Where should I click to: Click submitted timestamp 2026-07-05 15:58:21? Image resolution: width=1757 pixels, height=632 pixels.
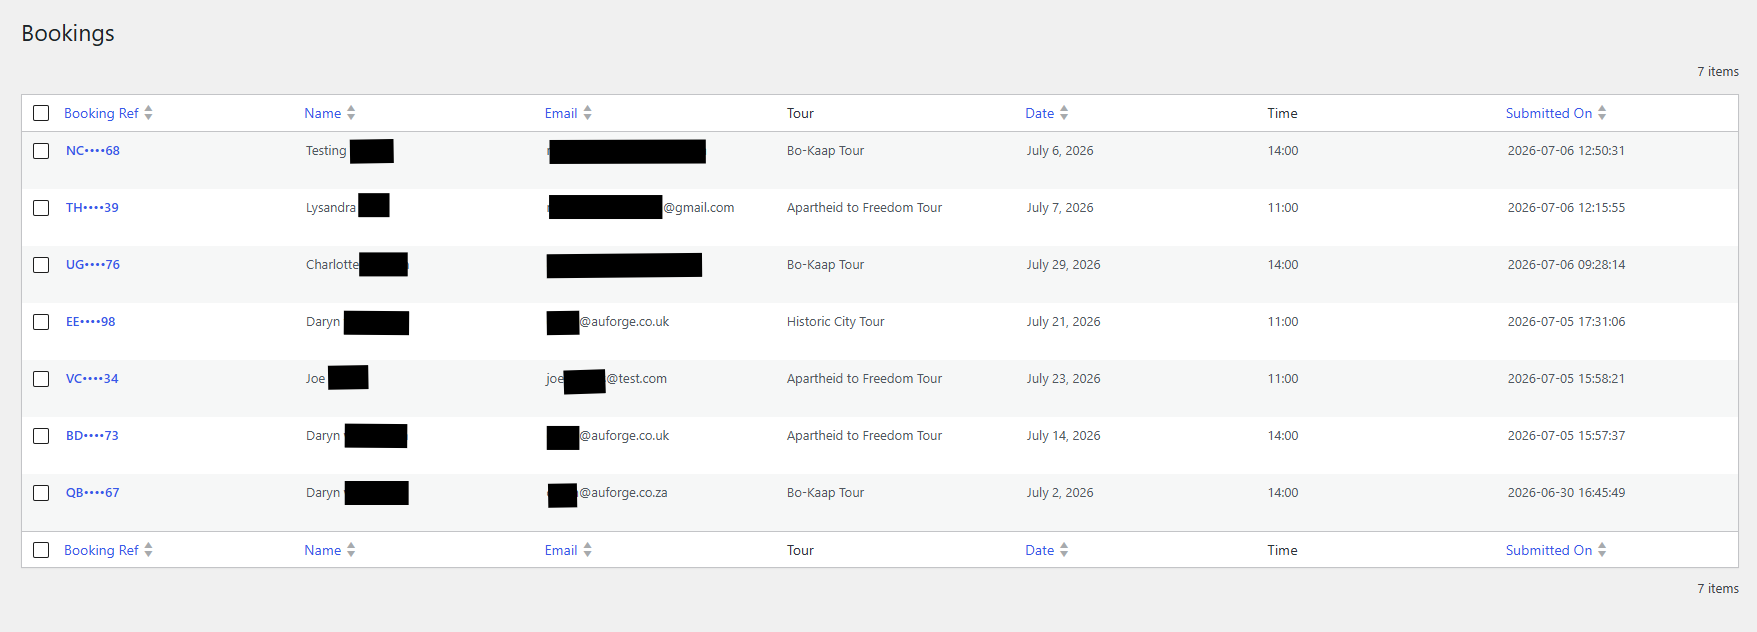[1566, 379]
